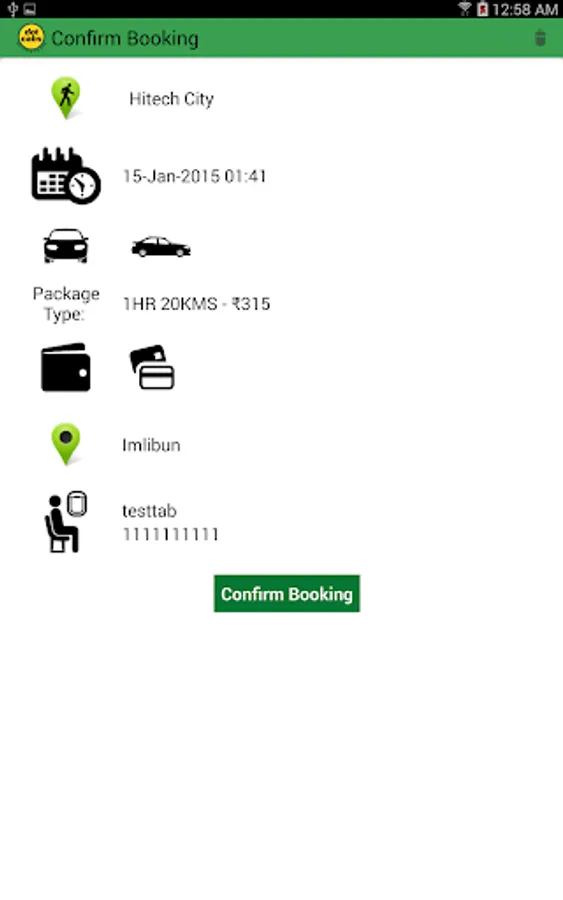Open the calendar and clock icon
563x900 pixels.
click(x=66, y=176)
